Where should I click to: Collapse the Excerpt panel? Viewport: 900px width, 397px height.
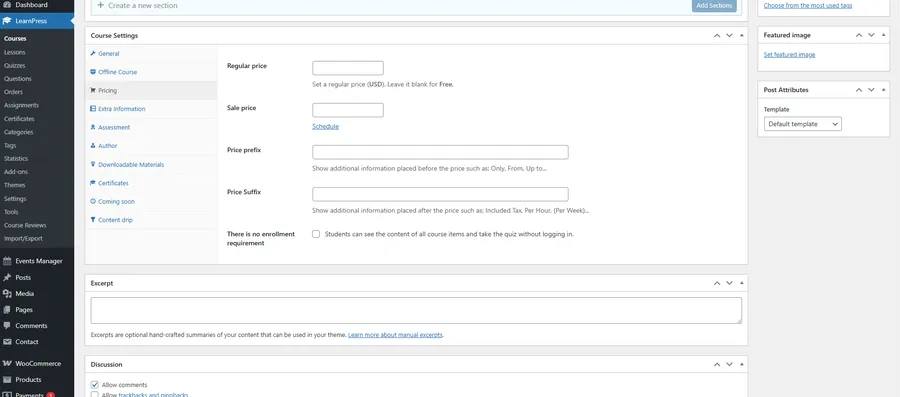[742, 283]
